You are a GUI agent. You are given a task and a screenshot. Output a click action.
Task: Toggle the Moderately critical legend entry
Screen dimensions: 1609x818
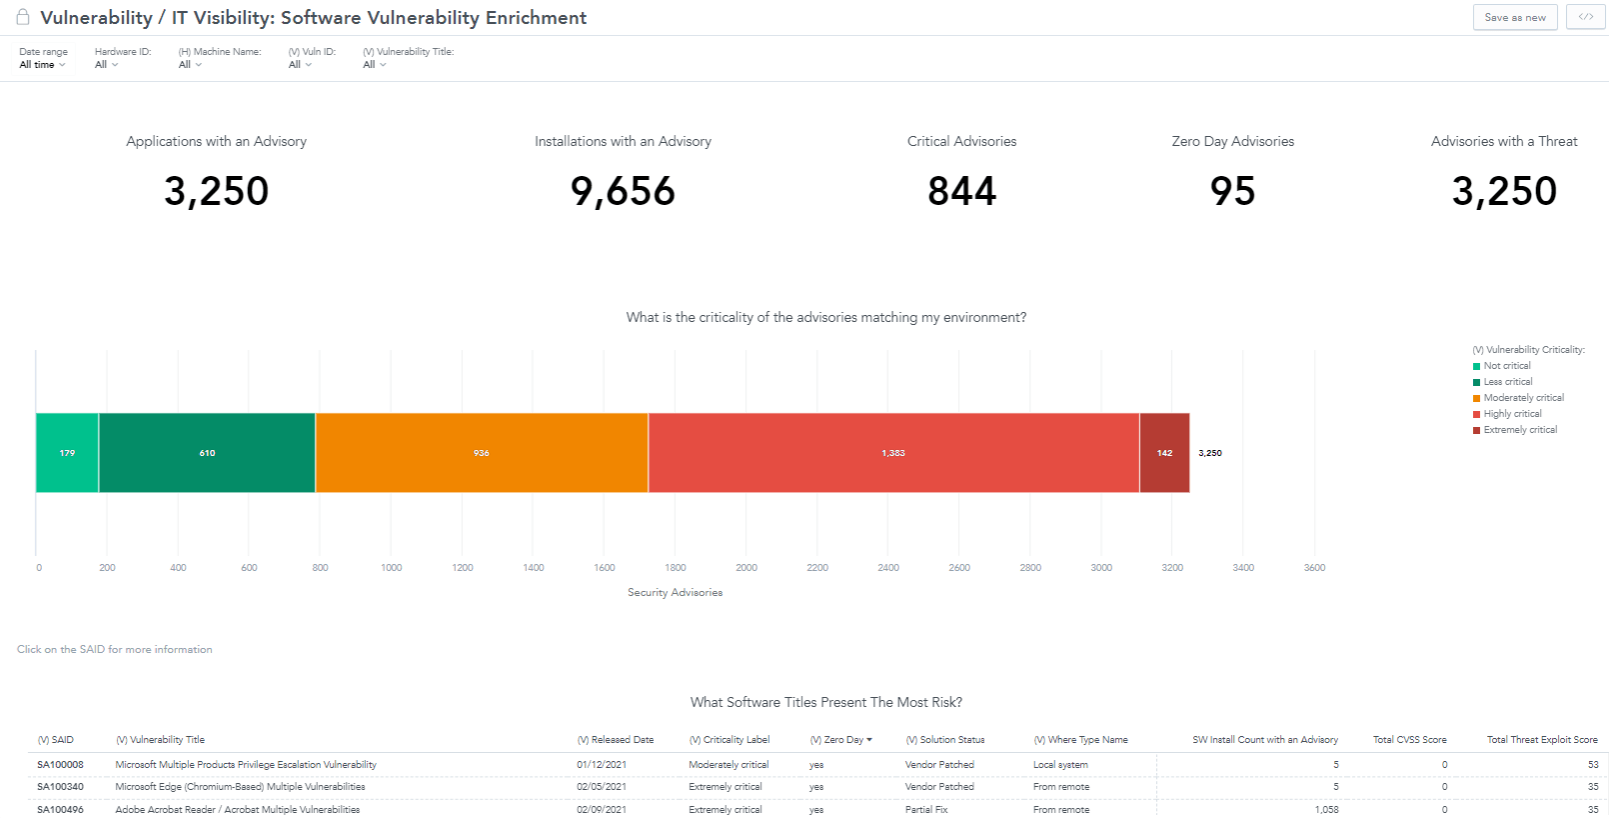1523,398
